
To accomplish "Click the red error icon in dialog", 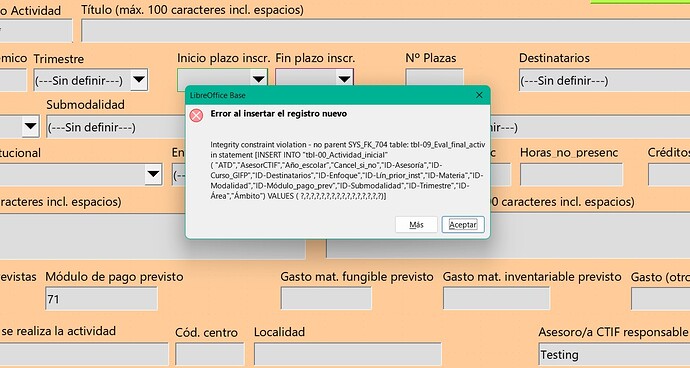I will click(x=196, y=115).
